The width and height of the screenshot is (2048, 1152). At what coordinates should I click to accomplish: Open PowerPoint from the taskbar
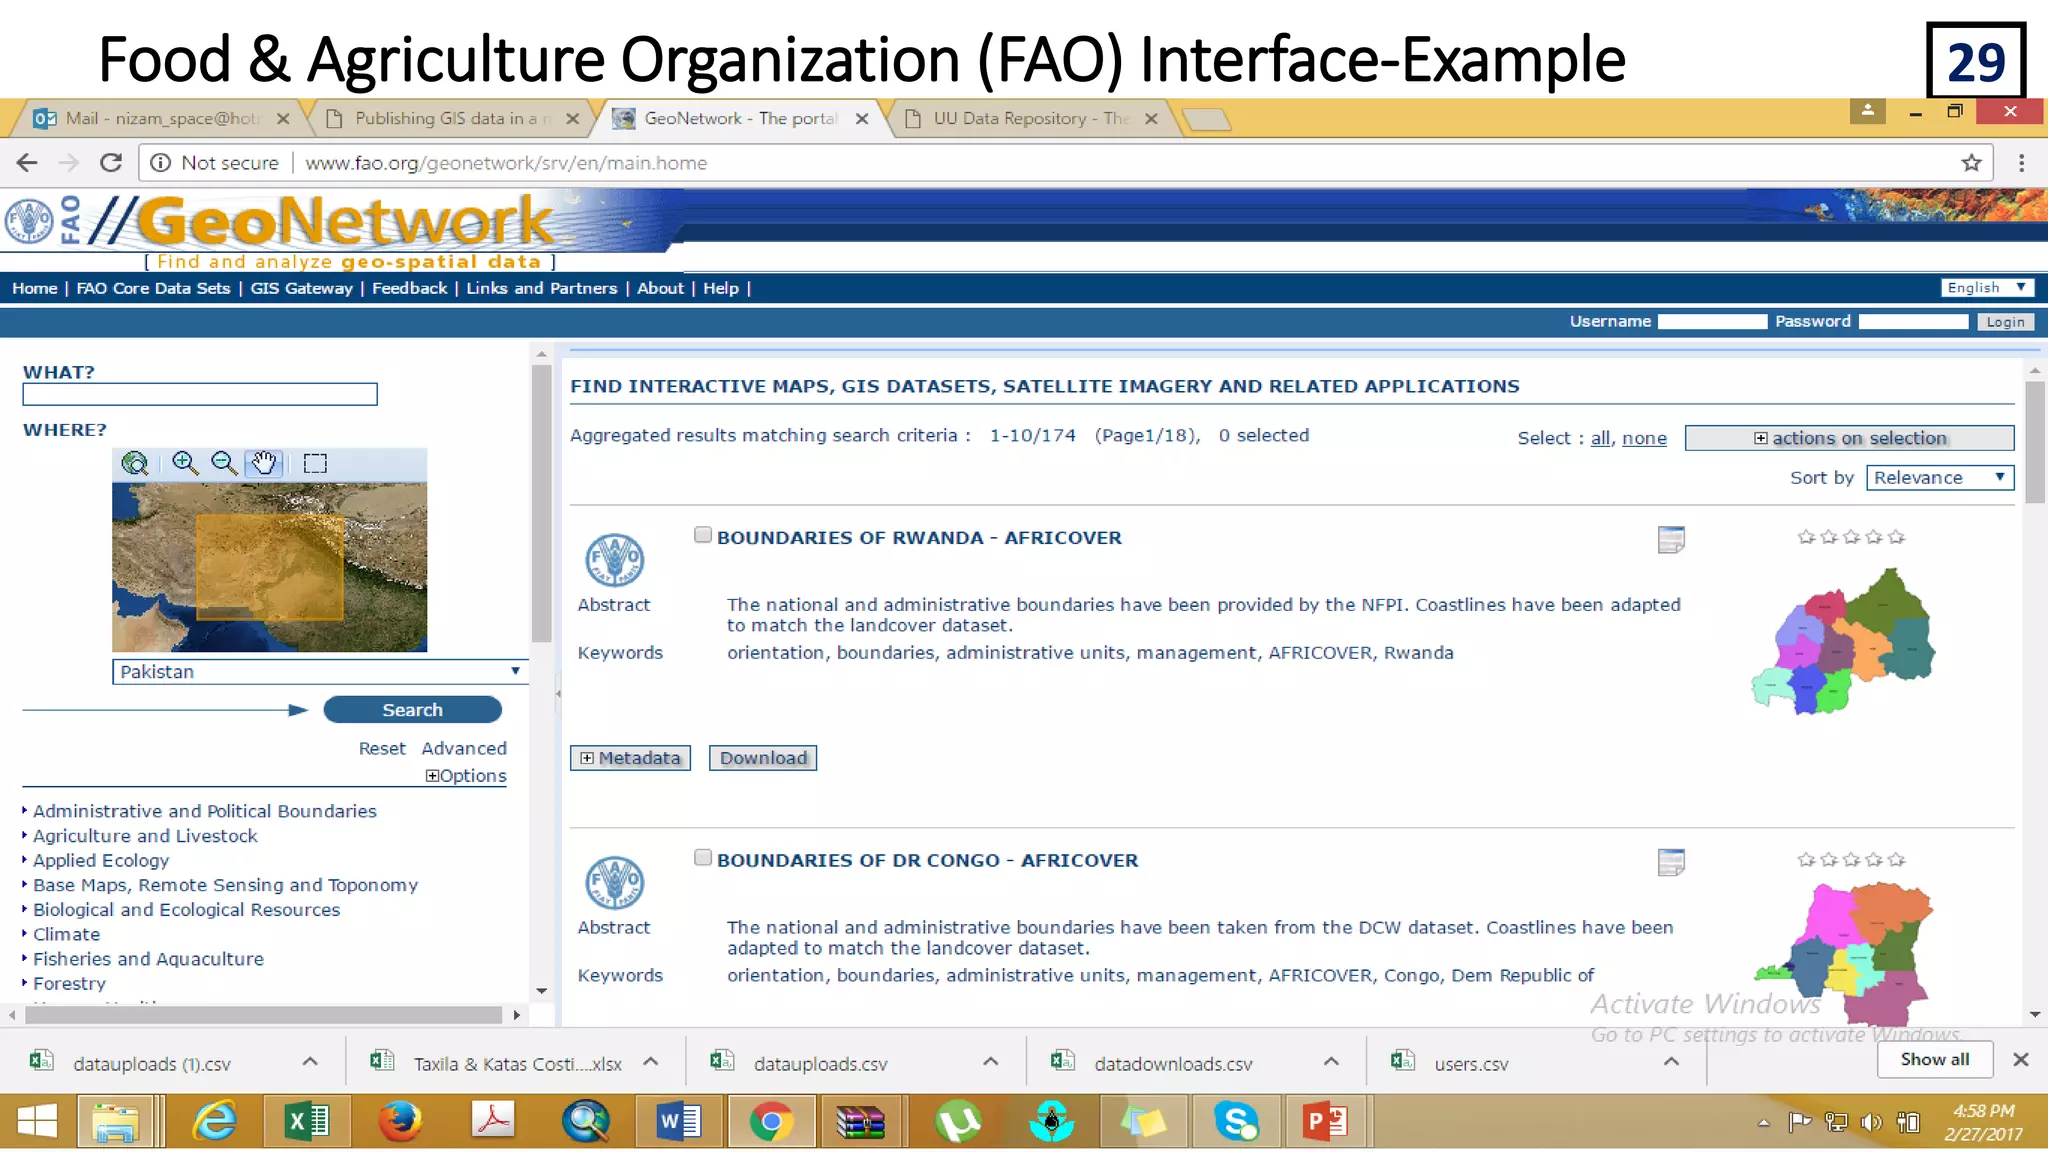(1326, 1122)
